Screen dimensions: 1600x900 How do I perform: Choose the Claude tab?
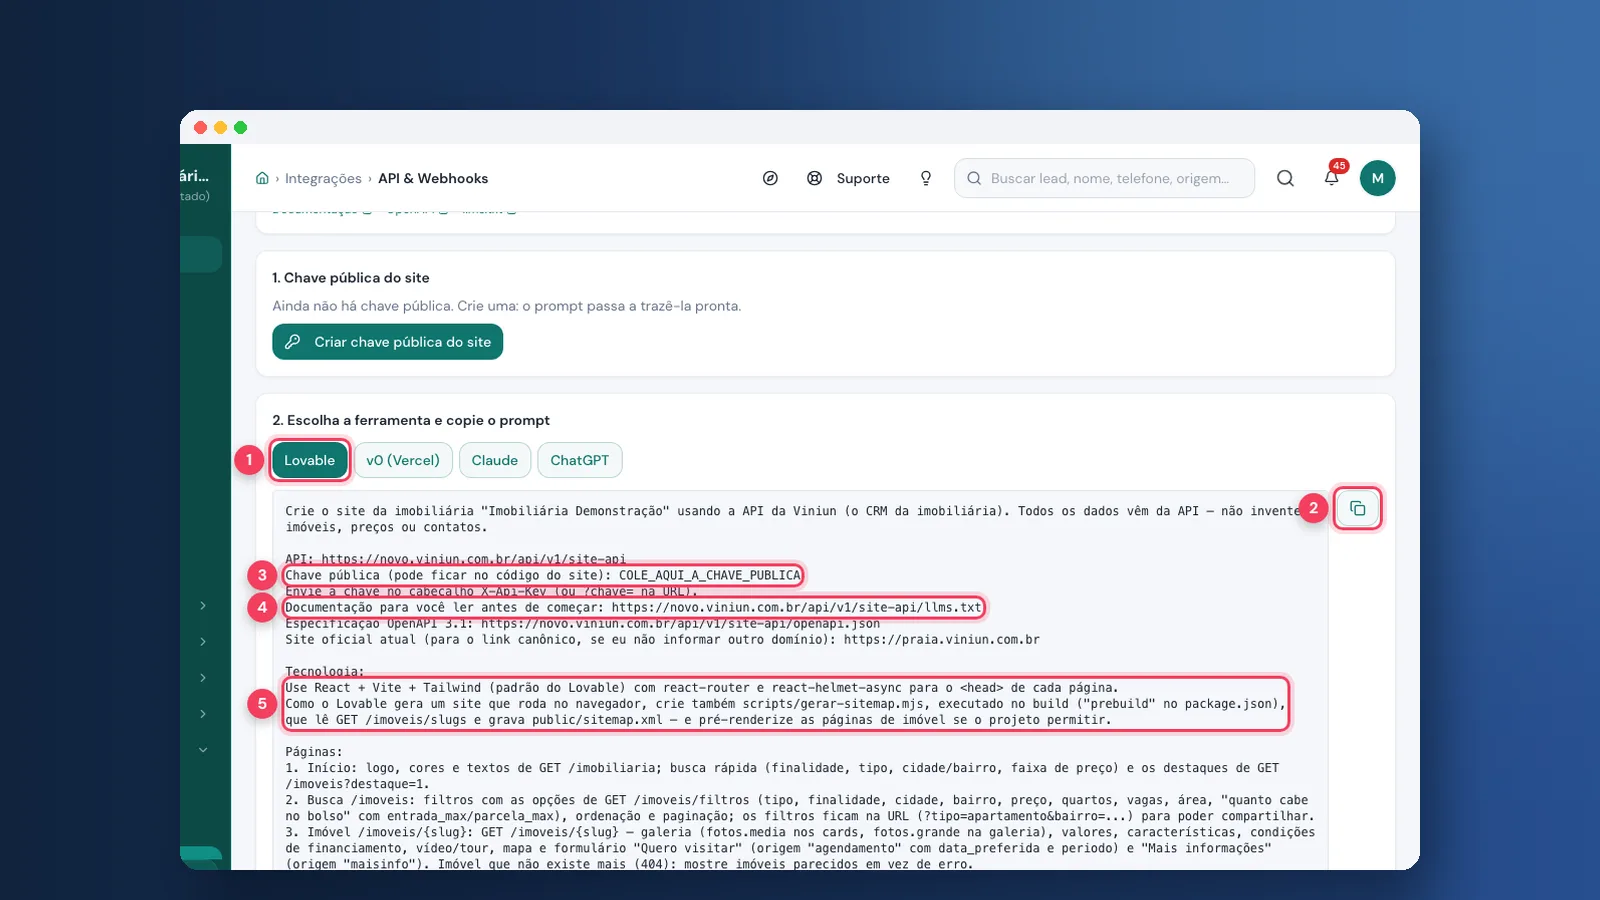click(495, 460)
